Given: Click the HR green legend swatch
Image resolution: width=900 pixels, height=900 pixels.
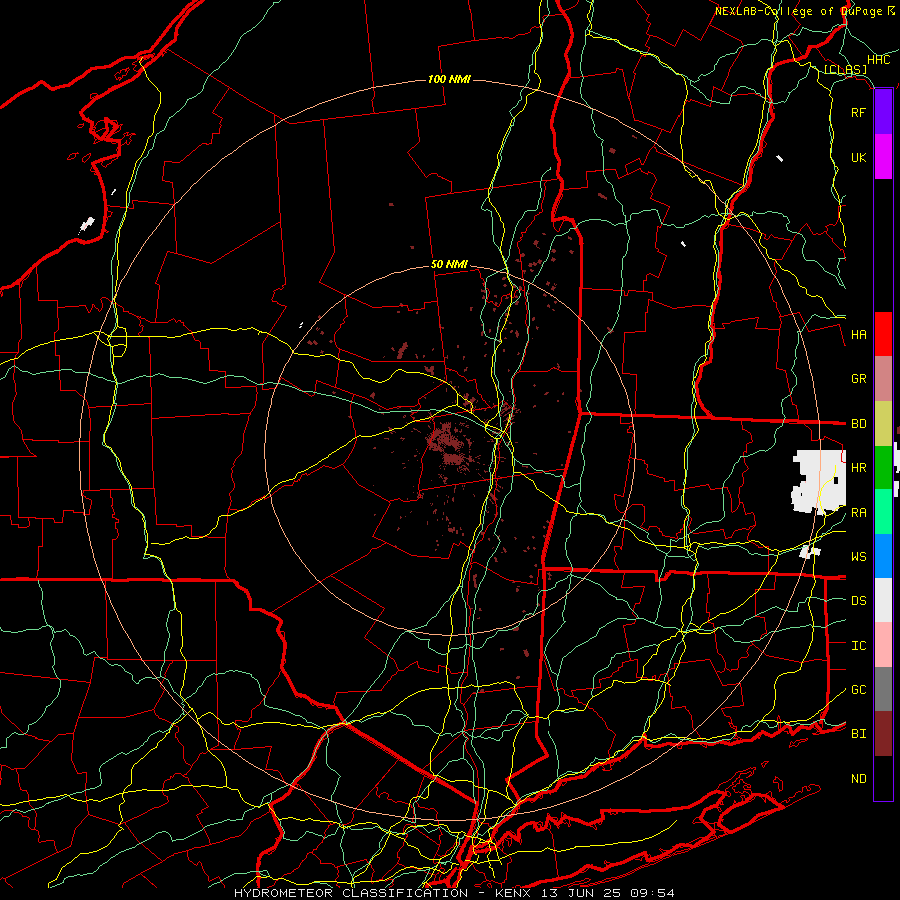Looking at the screenshot, I should point(883,468).
